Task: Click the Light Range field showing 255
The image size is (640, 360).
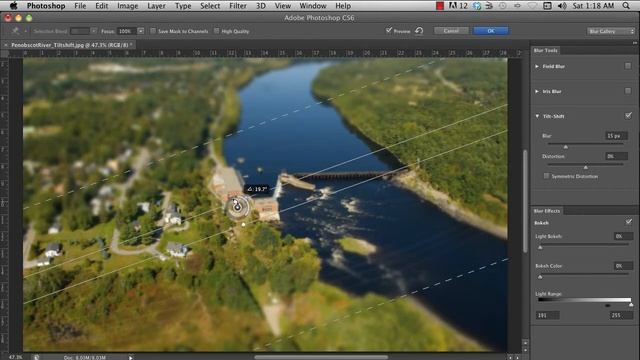Action: (621, 315)
